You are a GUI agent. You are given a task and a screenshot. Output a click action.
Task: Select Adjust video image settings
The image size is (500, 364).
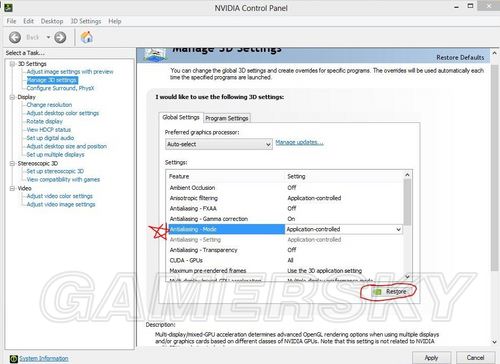(x=61, y=204)
